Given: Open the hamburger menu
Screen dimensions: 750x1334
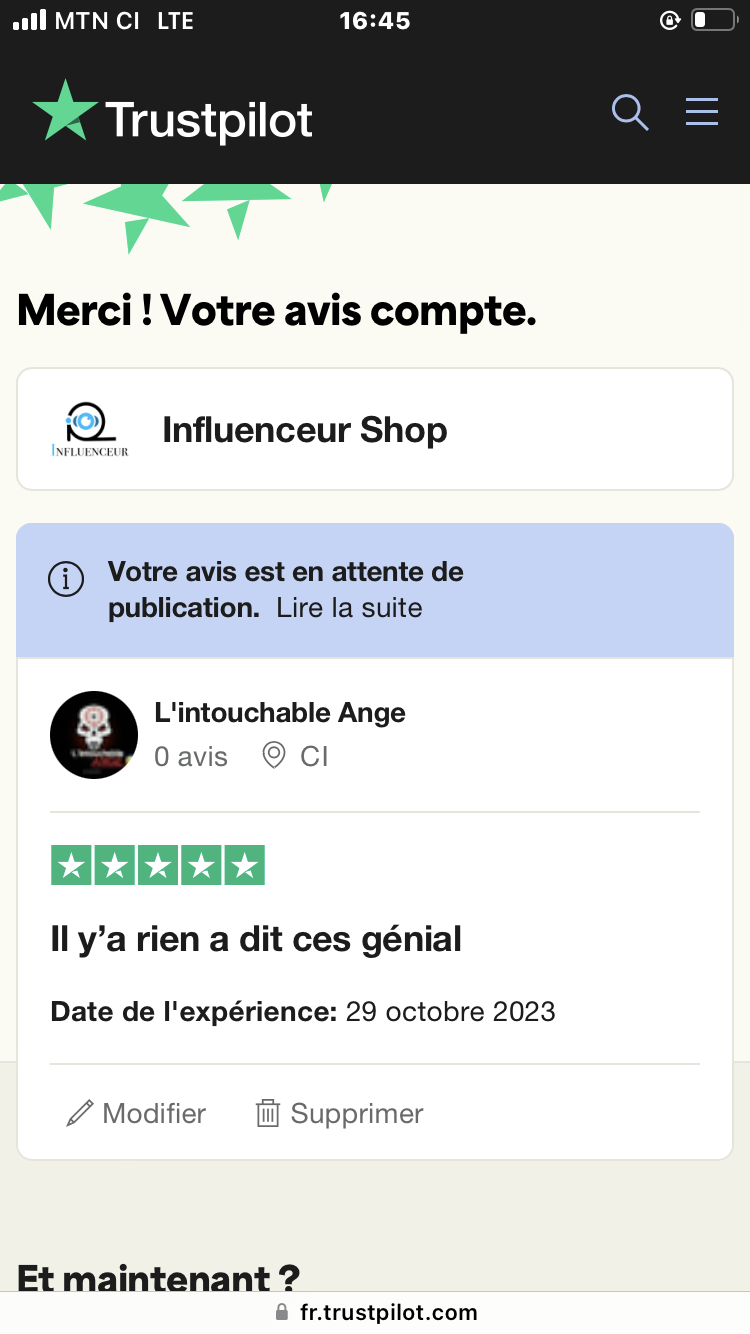Looking at the screenshot, I should (702, 112).
